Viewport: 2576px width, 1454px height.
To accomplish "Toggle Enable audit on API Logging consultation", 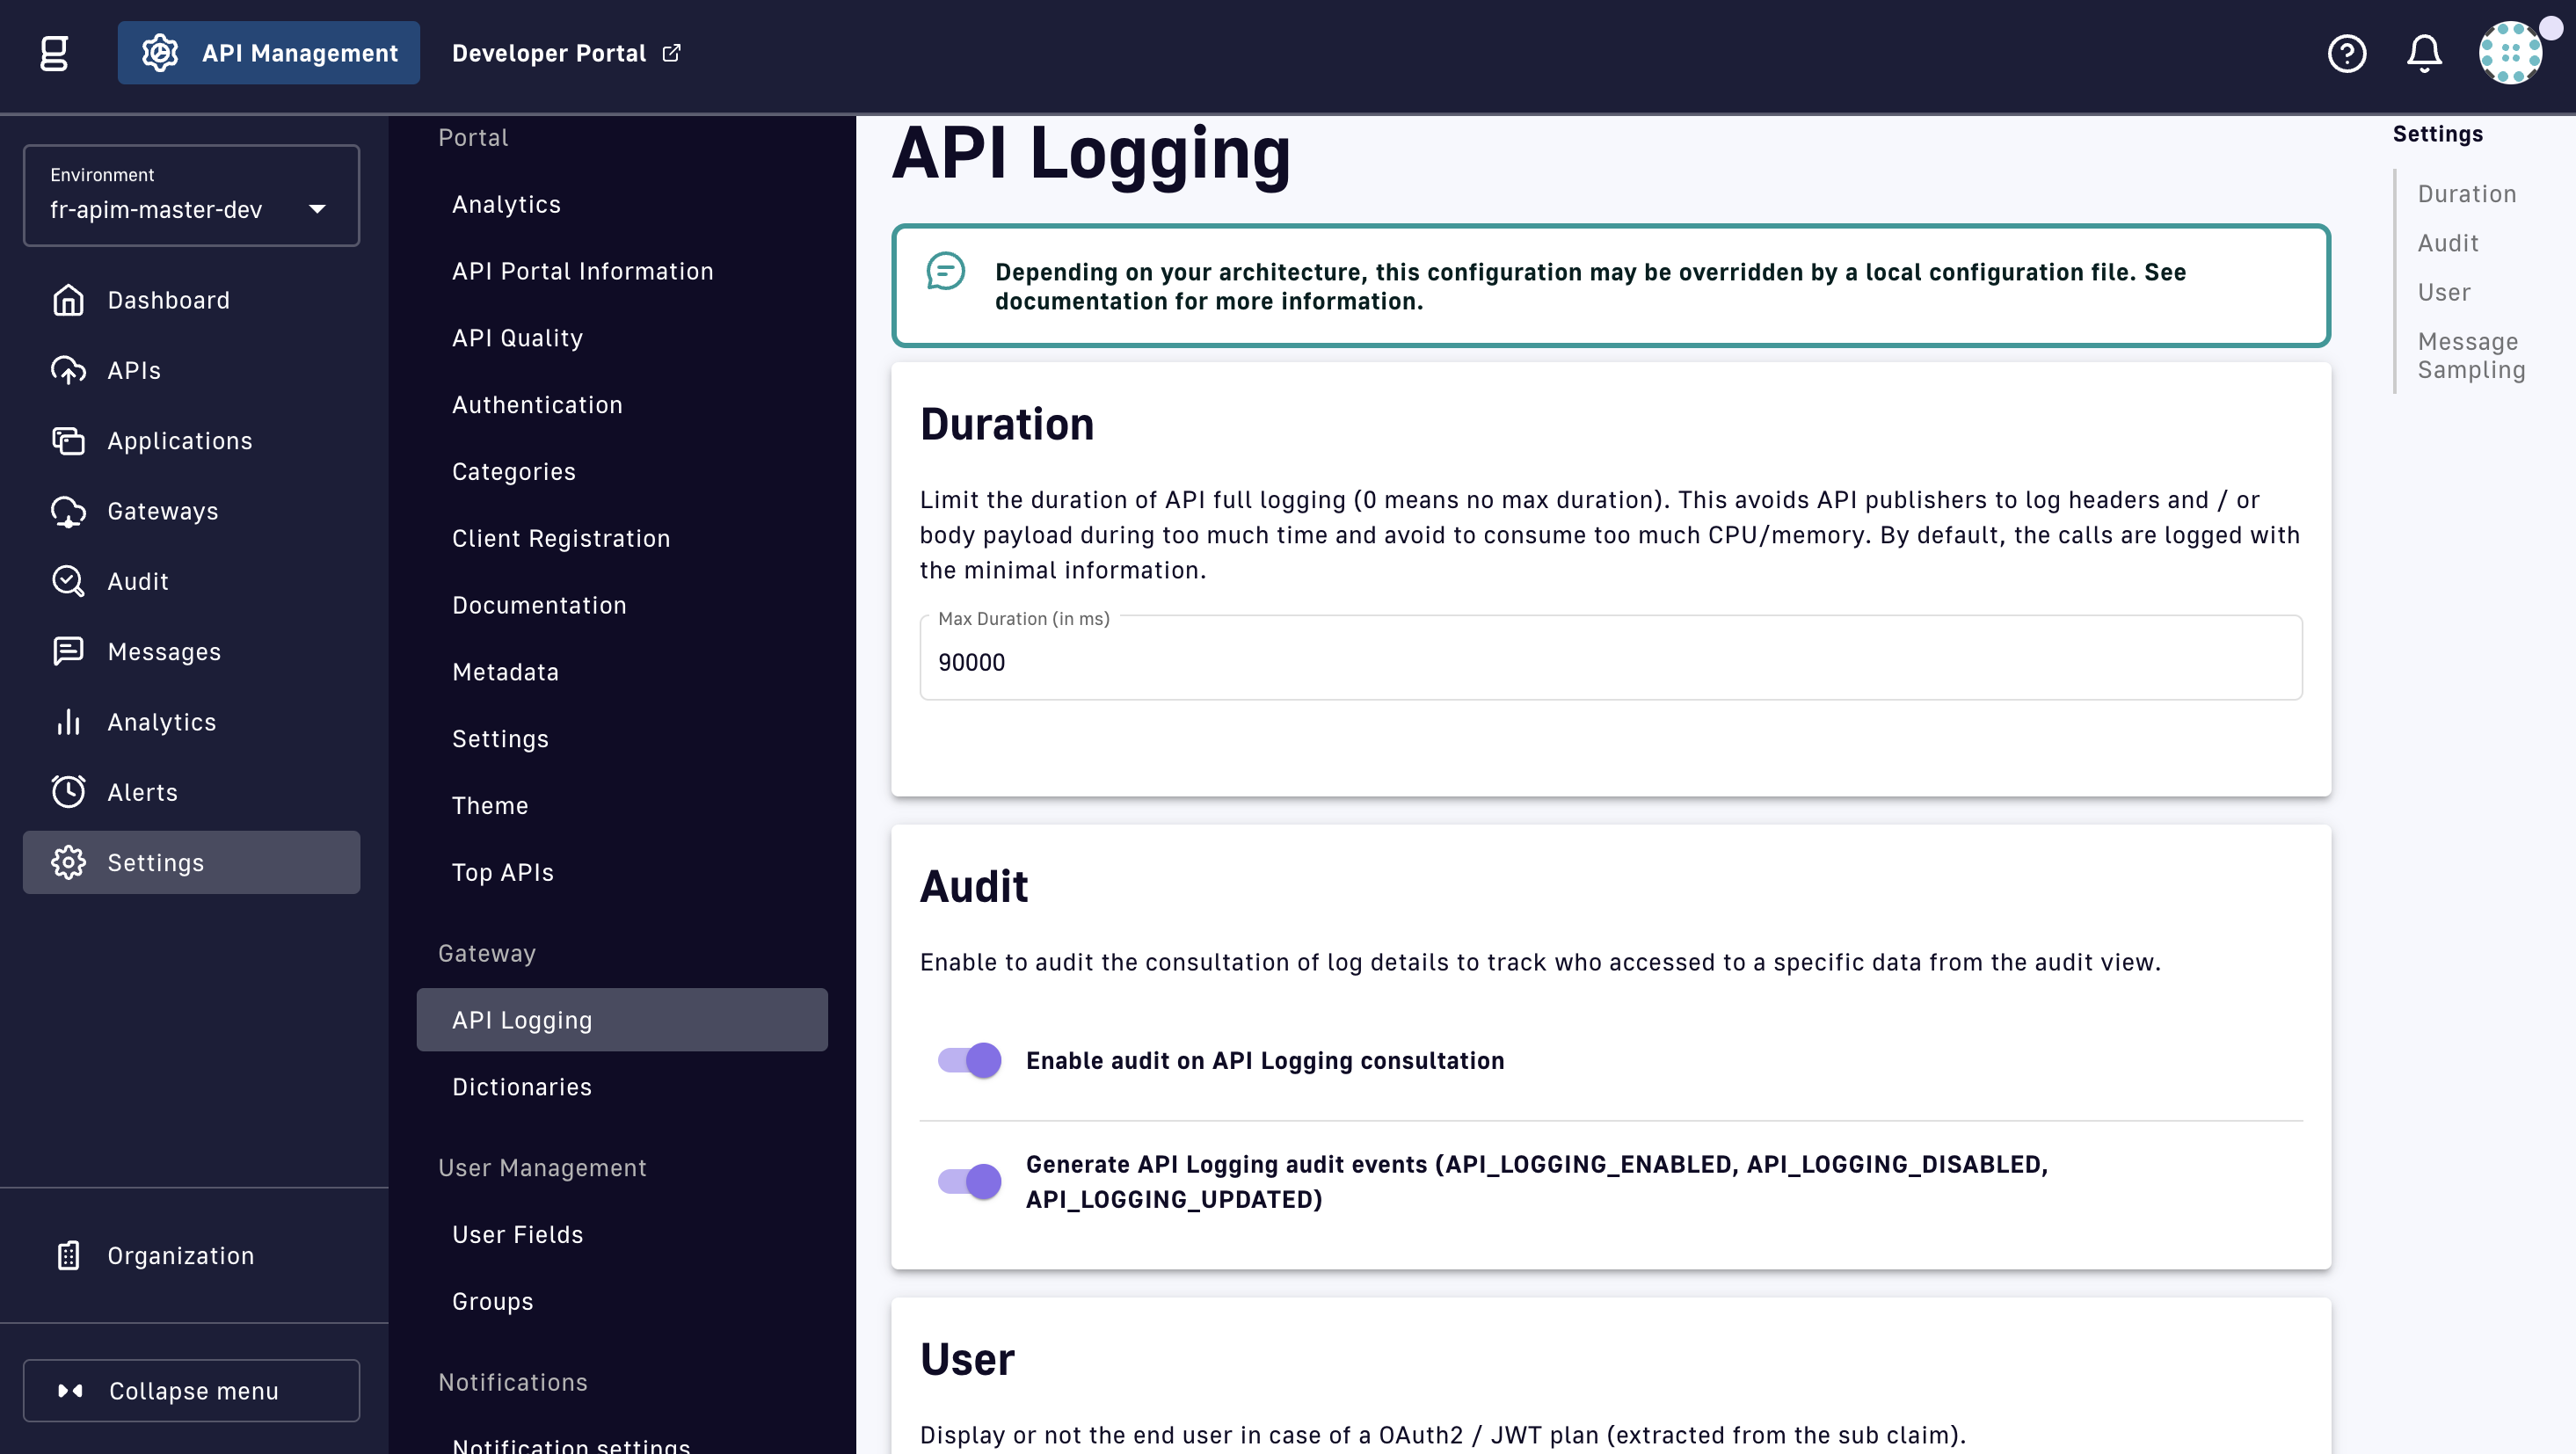I will pyautogui.click(x=969, y=1060).
